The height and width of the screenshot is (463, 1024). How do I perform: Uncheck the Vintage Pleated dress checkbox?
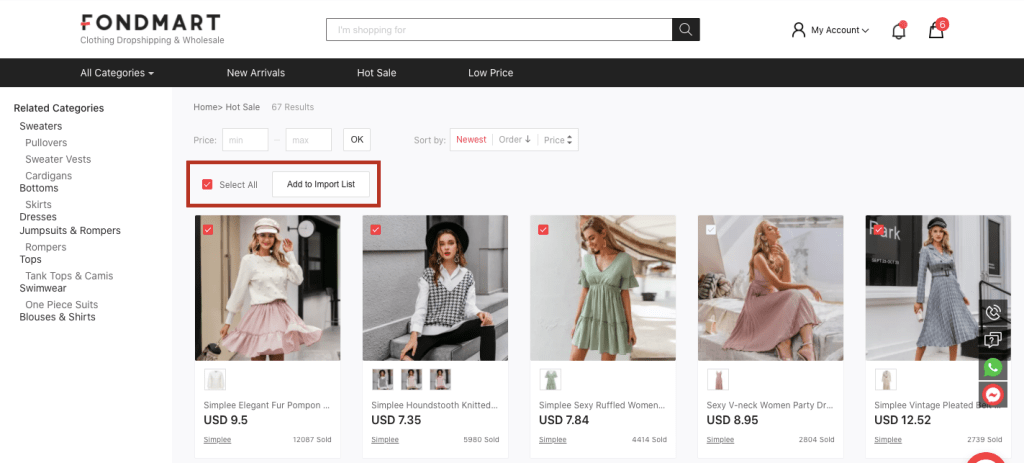click(879, 229)
